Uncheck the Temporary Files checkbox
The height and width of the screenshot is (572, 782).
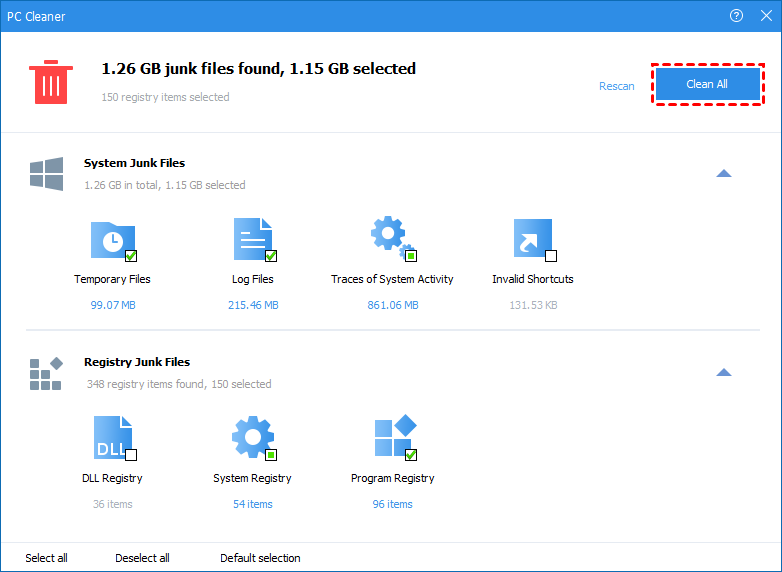[131, 256]
